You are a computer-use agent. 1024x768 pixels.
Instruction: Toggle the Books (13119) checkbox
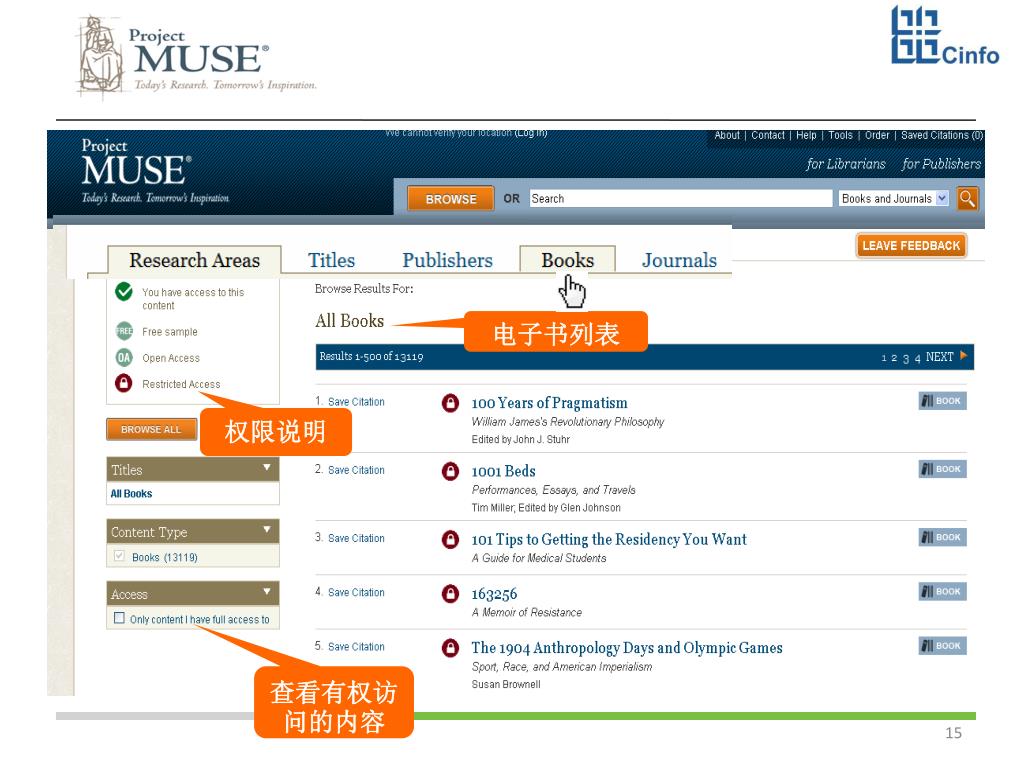tap(119, 556)
